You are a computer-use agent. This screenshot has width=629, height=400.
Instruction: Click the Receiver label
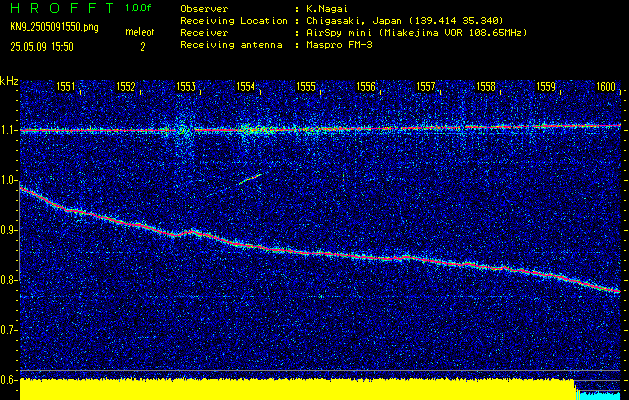click(204, 32)
